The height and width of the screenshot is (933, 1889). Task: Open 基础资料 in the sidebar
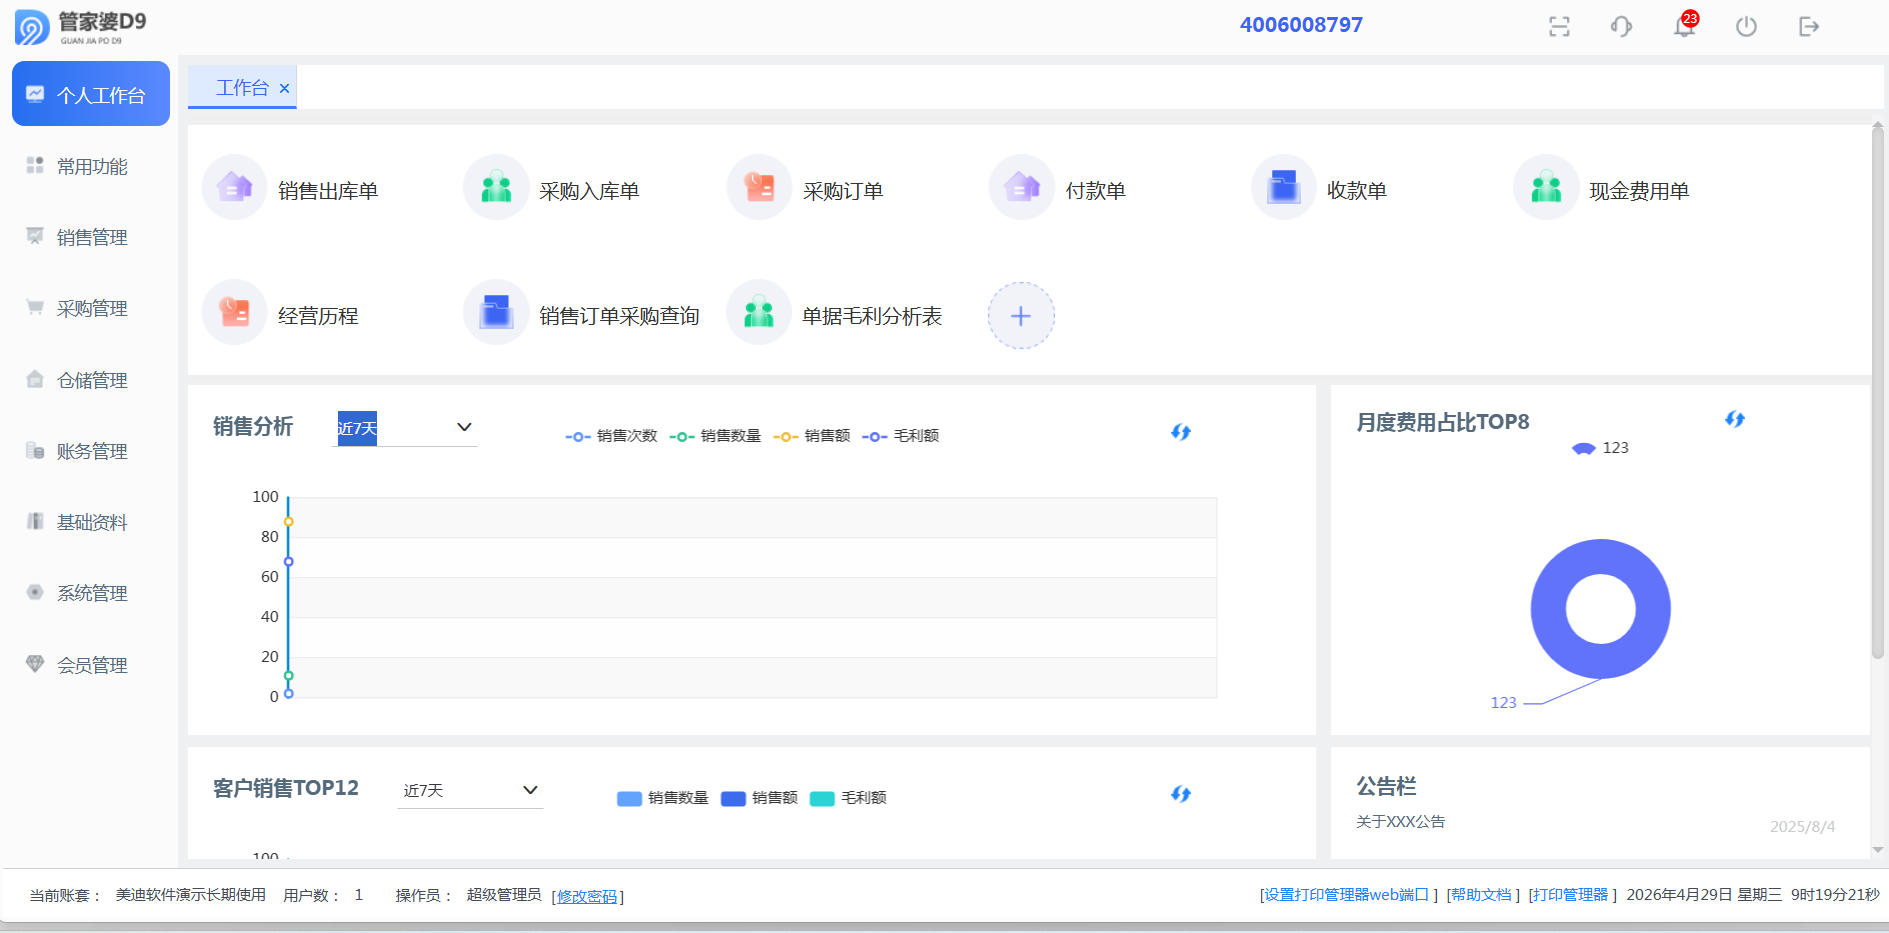pos(91,522)
